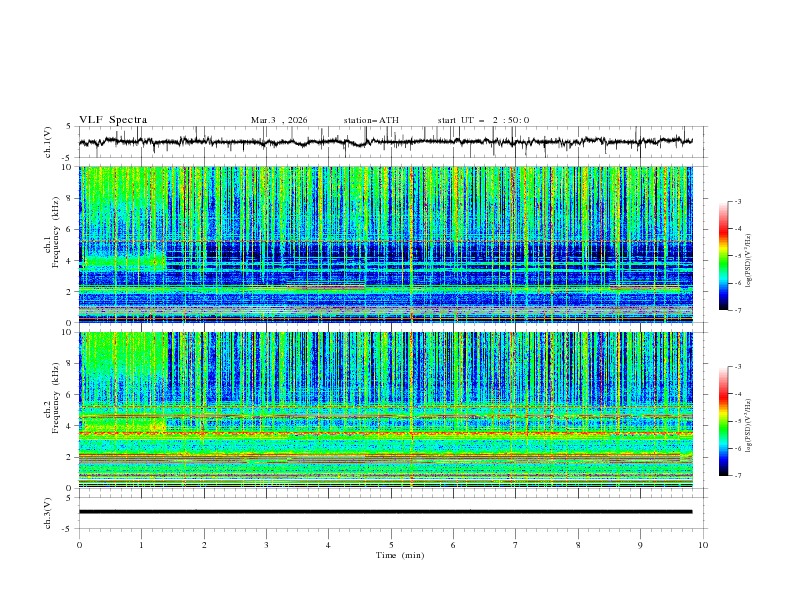The width and height of the screenshot is (792, 612).
Task: Click the '-5' tick on ch.2 colorbar
Action: tap(738, 421)
